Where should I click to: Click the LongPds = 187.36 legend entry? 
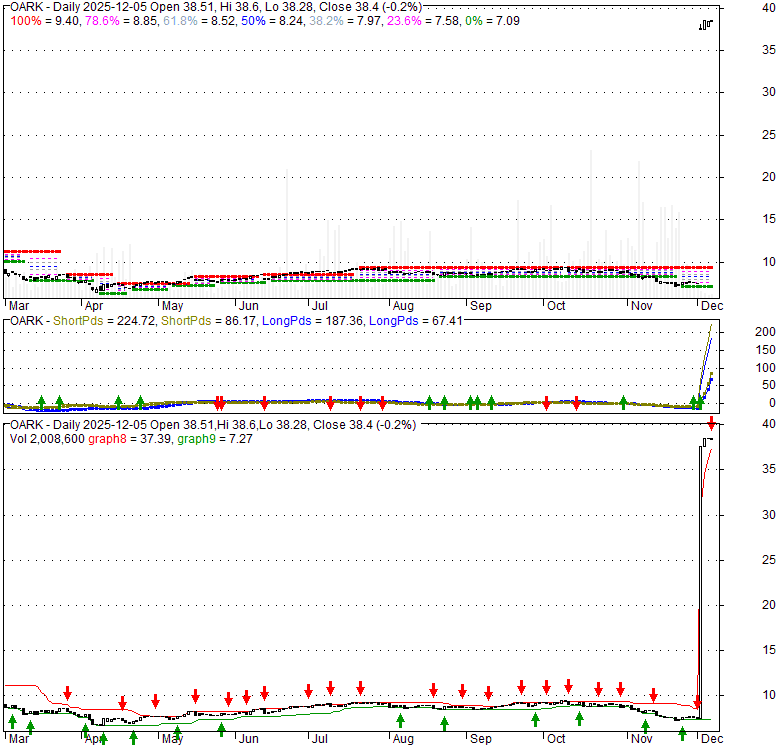[312, 321]
